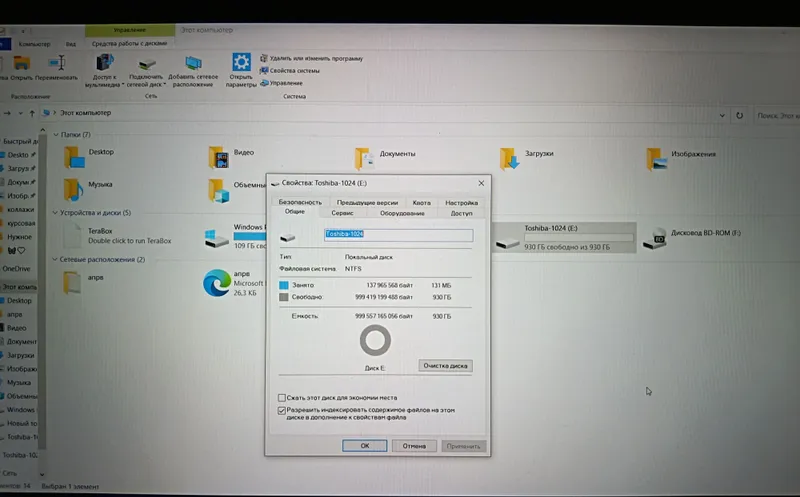This screenshot has width=800, height=497.
Task: Switch to the Сервис tab
Action: pyautogui.click(x=342, y=213)
